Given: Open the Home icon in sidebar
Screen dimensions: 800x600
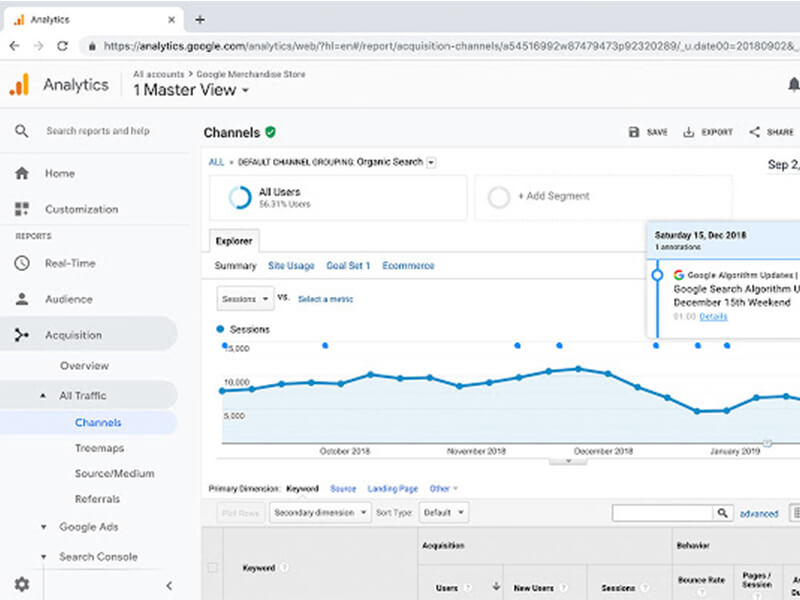Looking at the screenshot, I should click(21, 173).
